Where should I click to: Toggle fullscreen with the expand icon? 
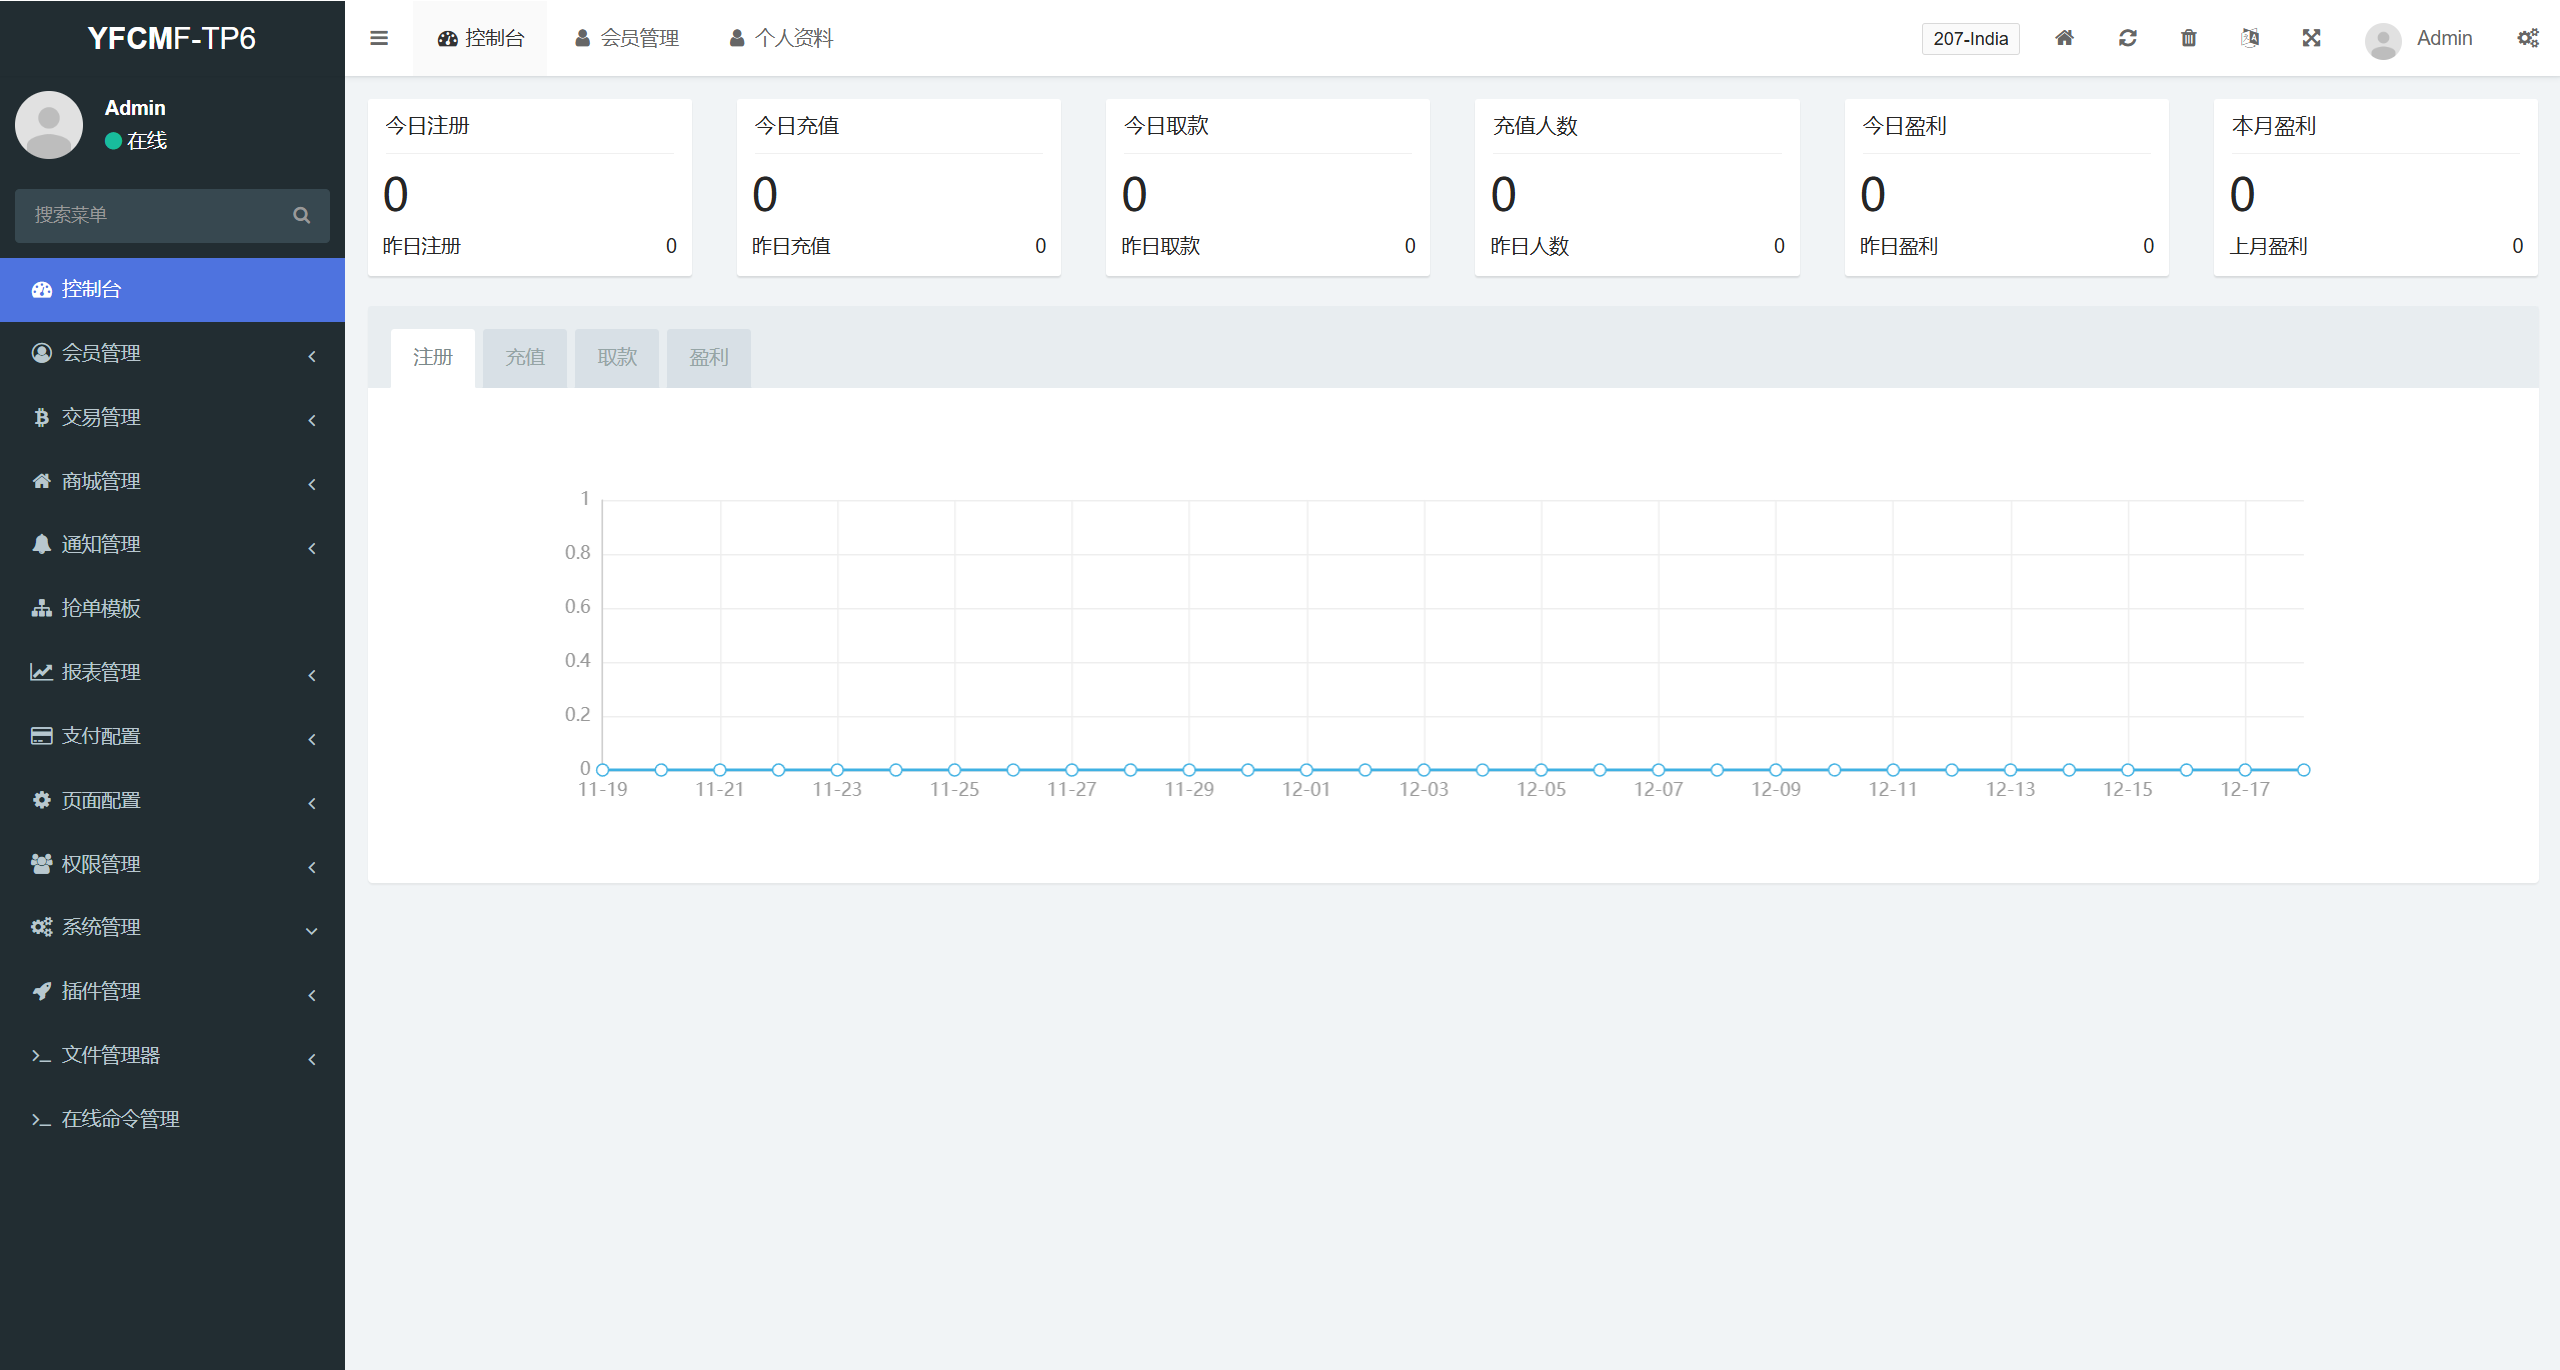point(2311,38)
